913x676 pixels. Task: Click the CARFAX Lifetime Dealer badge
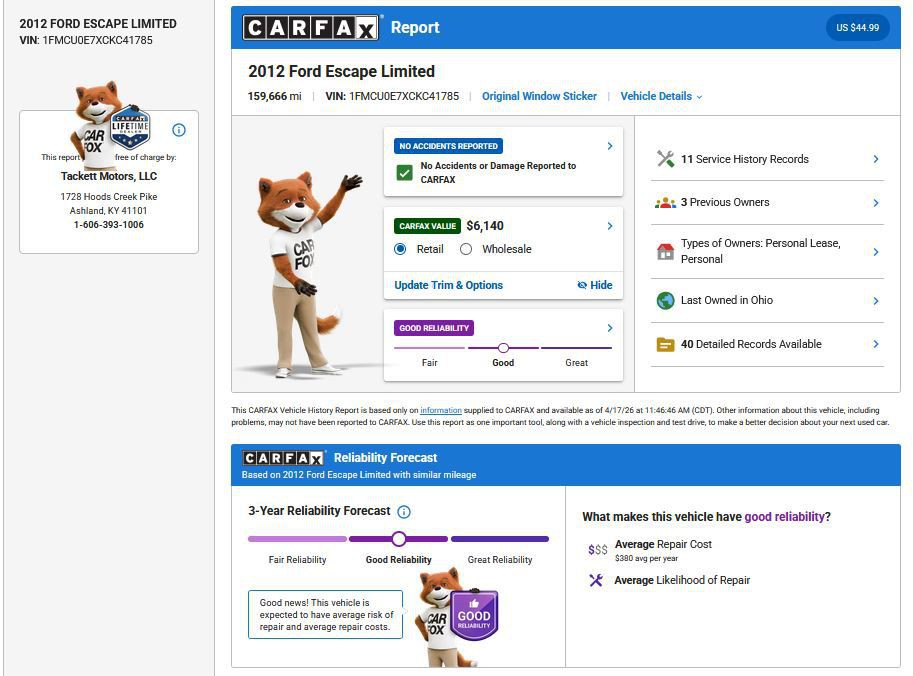pyautogui.click(x=130, y=127)
